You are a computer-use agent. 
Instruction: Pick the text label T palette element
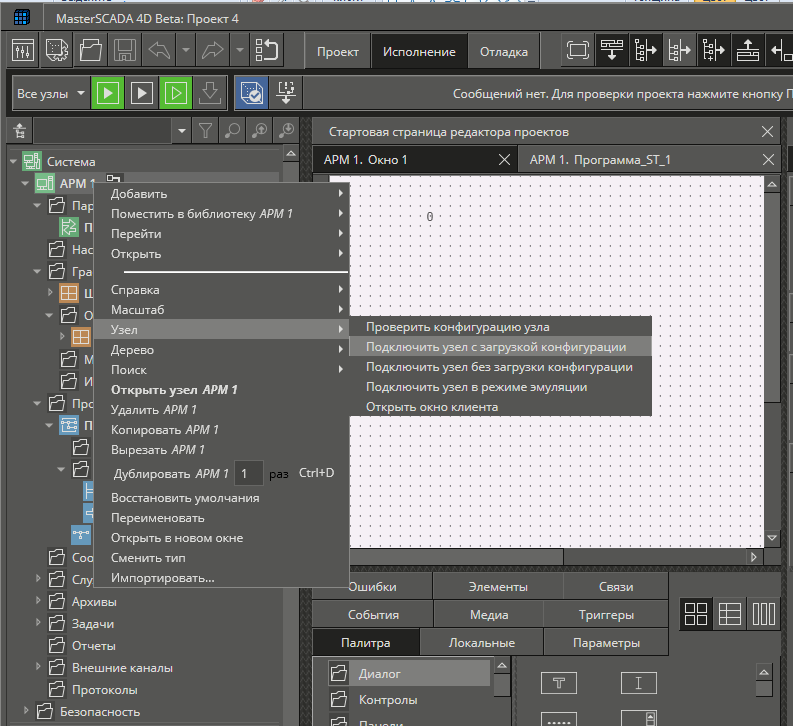point(558,684)
